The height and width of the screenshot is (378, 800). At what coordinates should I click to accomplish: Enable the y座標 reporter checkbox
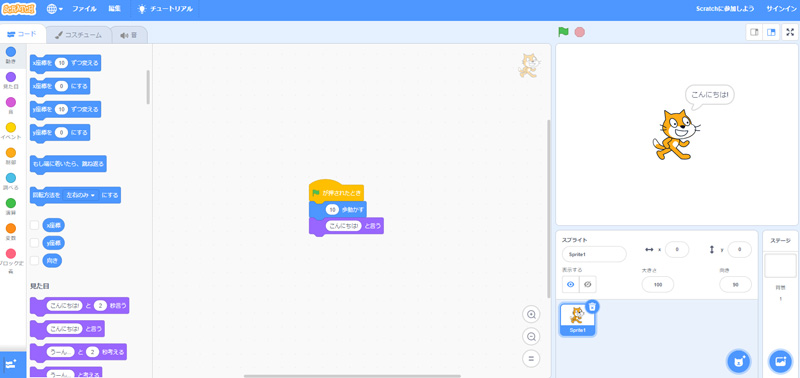pos(34,243)
